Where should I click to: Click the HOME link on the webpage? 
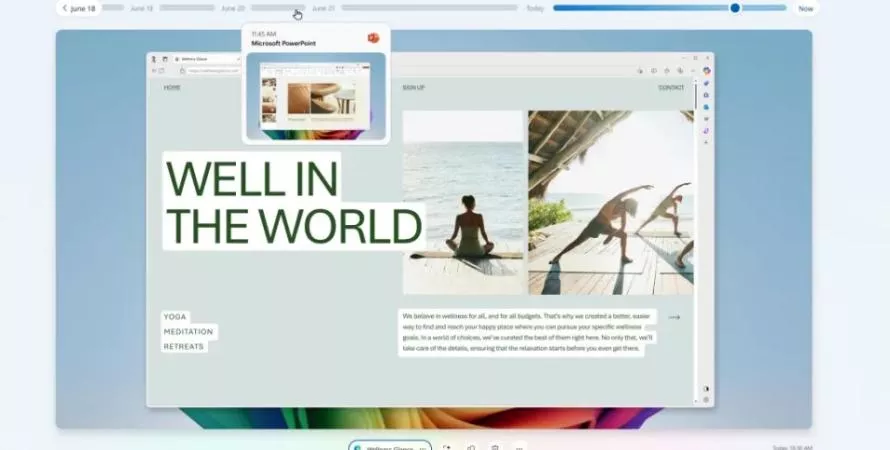coord(172,88)
